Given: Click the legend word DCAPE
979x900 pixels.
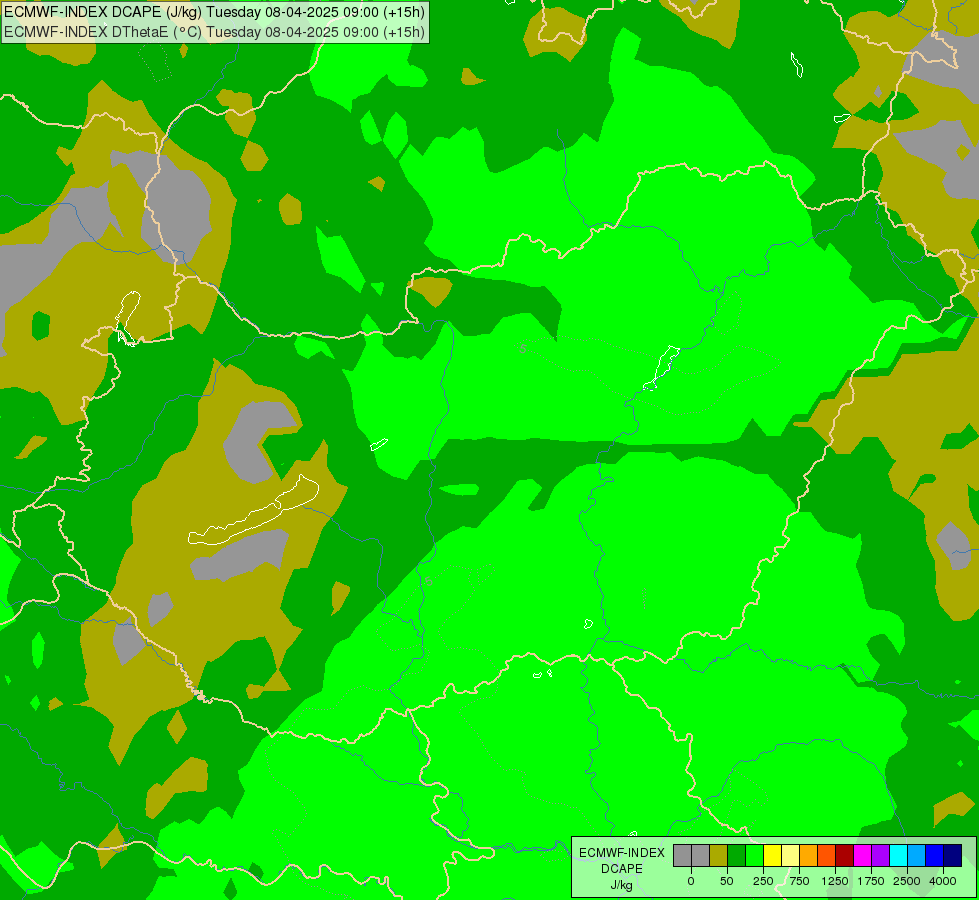Looking at the screenshot, I should 622,869.
